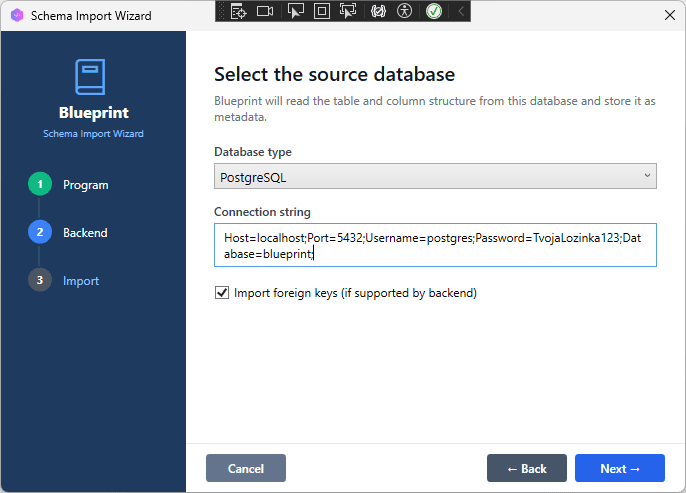Proceed with the Next button
Viewport: 686px width, 493px height.
(620, 468)
